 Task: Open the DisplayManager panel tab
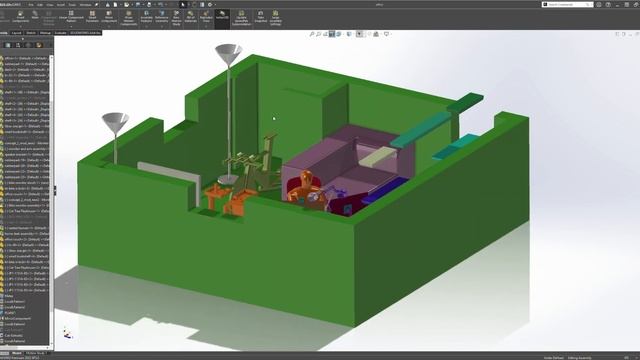pos(39,45)
